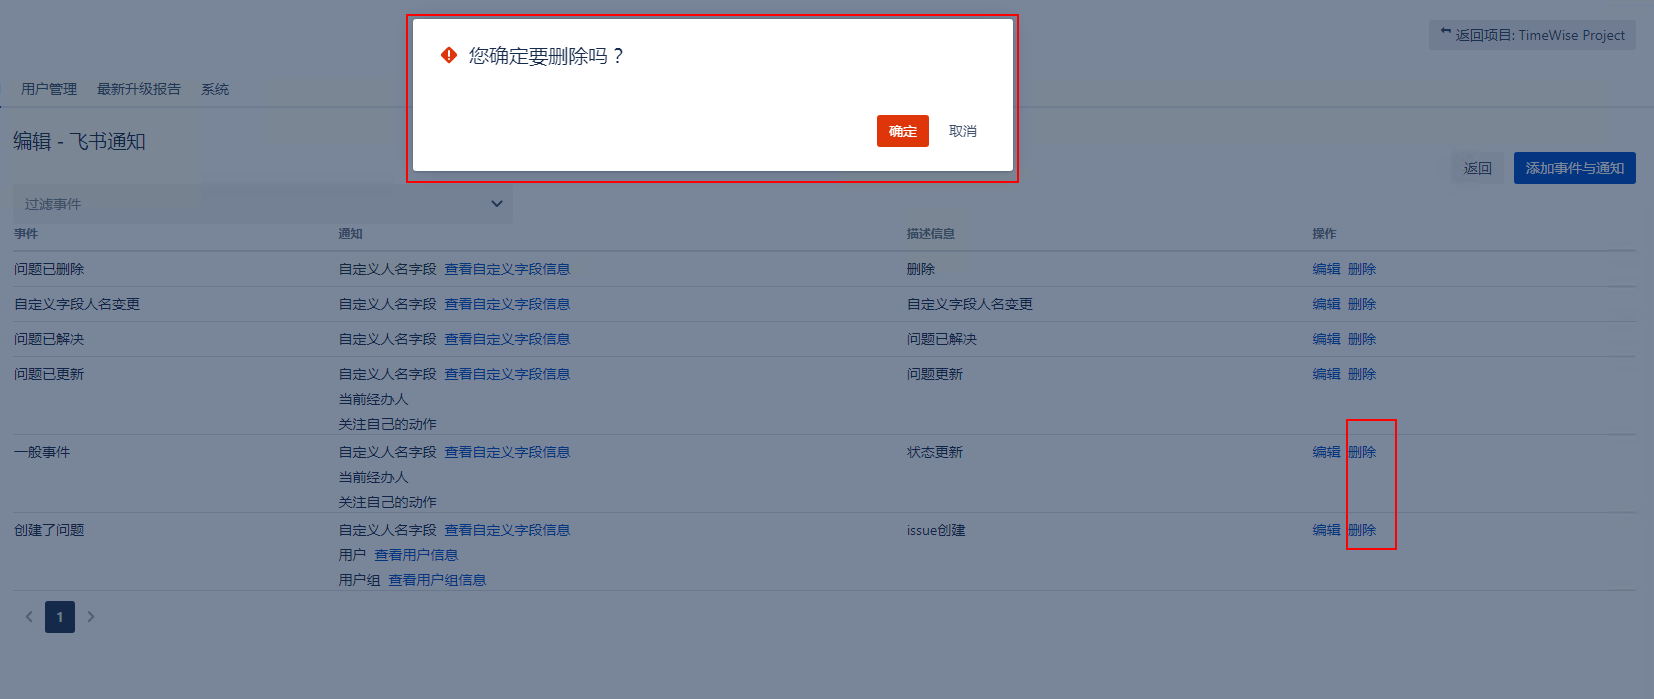Click the red 确定 confirm button
Screen dimensions: 1654x699
pos(902,131)
